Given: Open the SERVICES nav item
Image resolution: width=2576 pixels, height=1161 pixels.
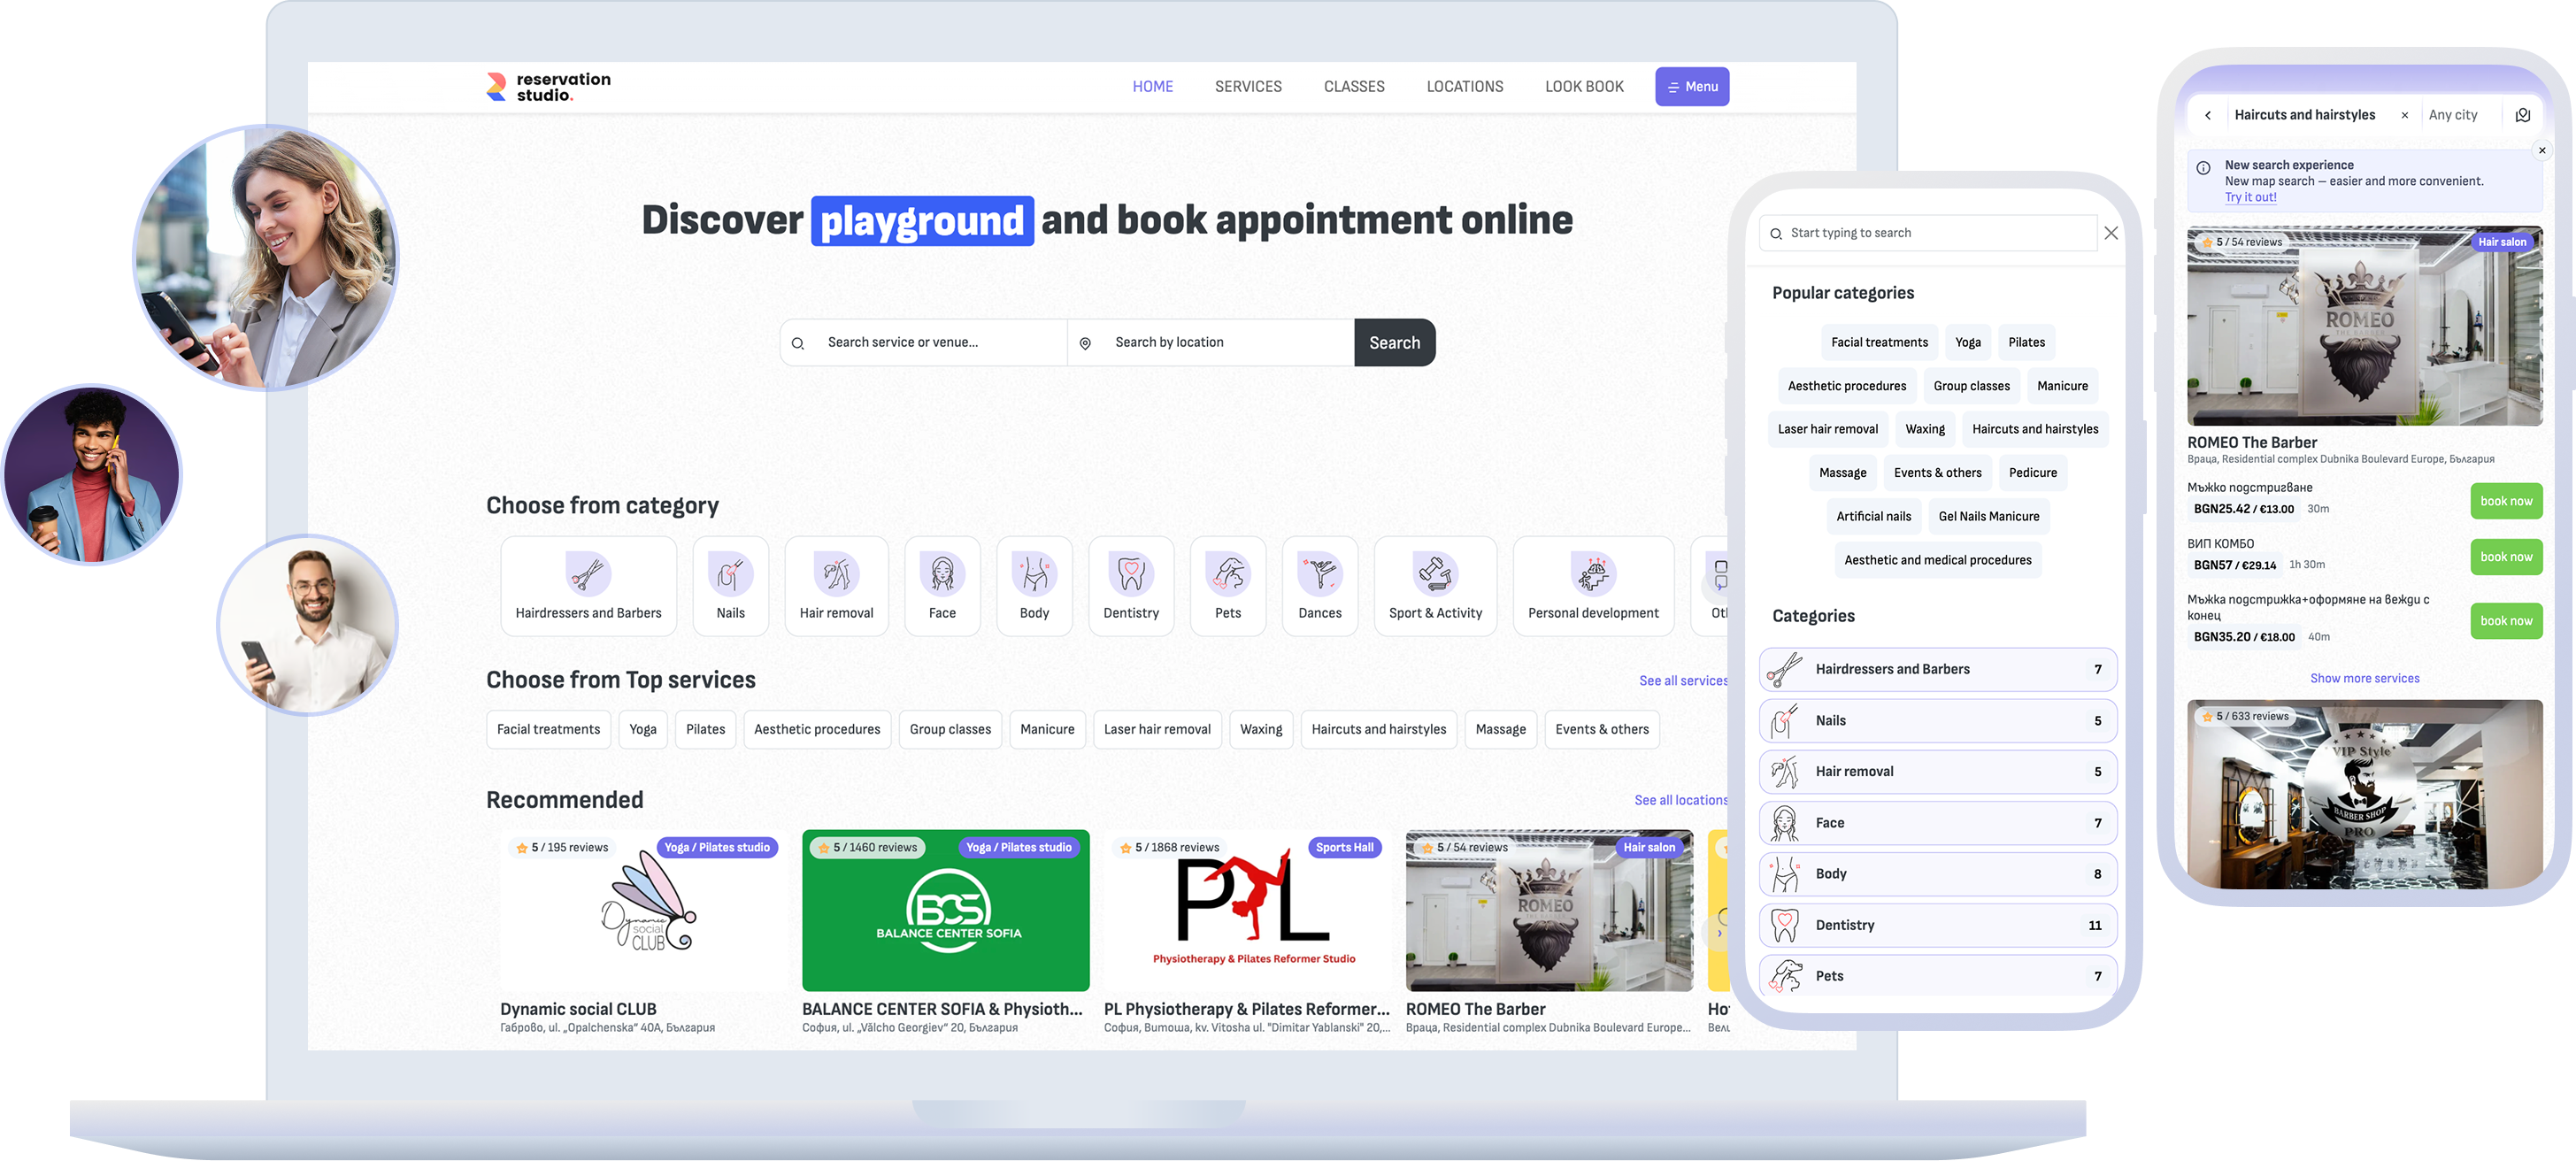Looking at the screenshot, I should coord(1248,87).
